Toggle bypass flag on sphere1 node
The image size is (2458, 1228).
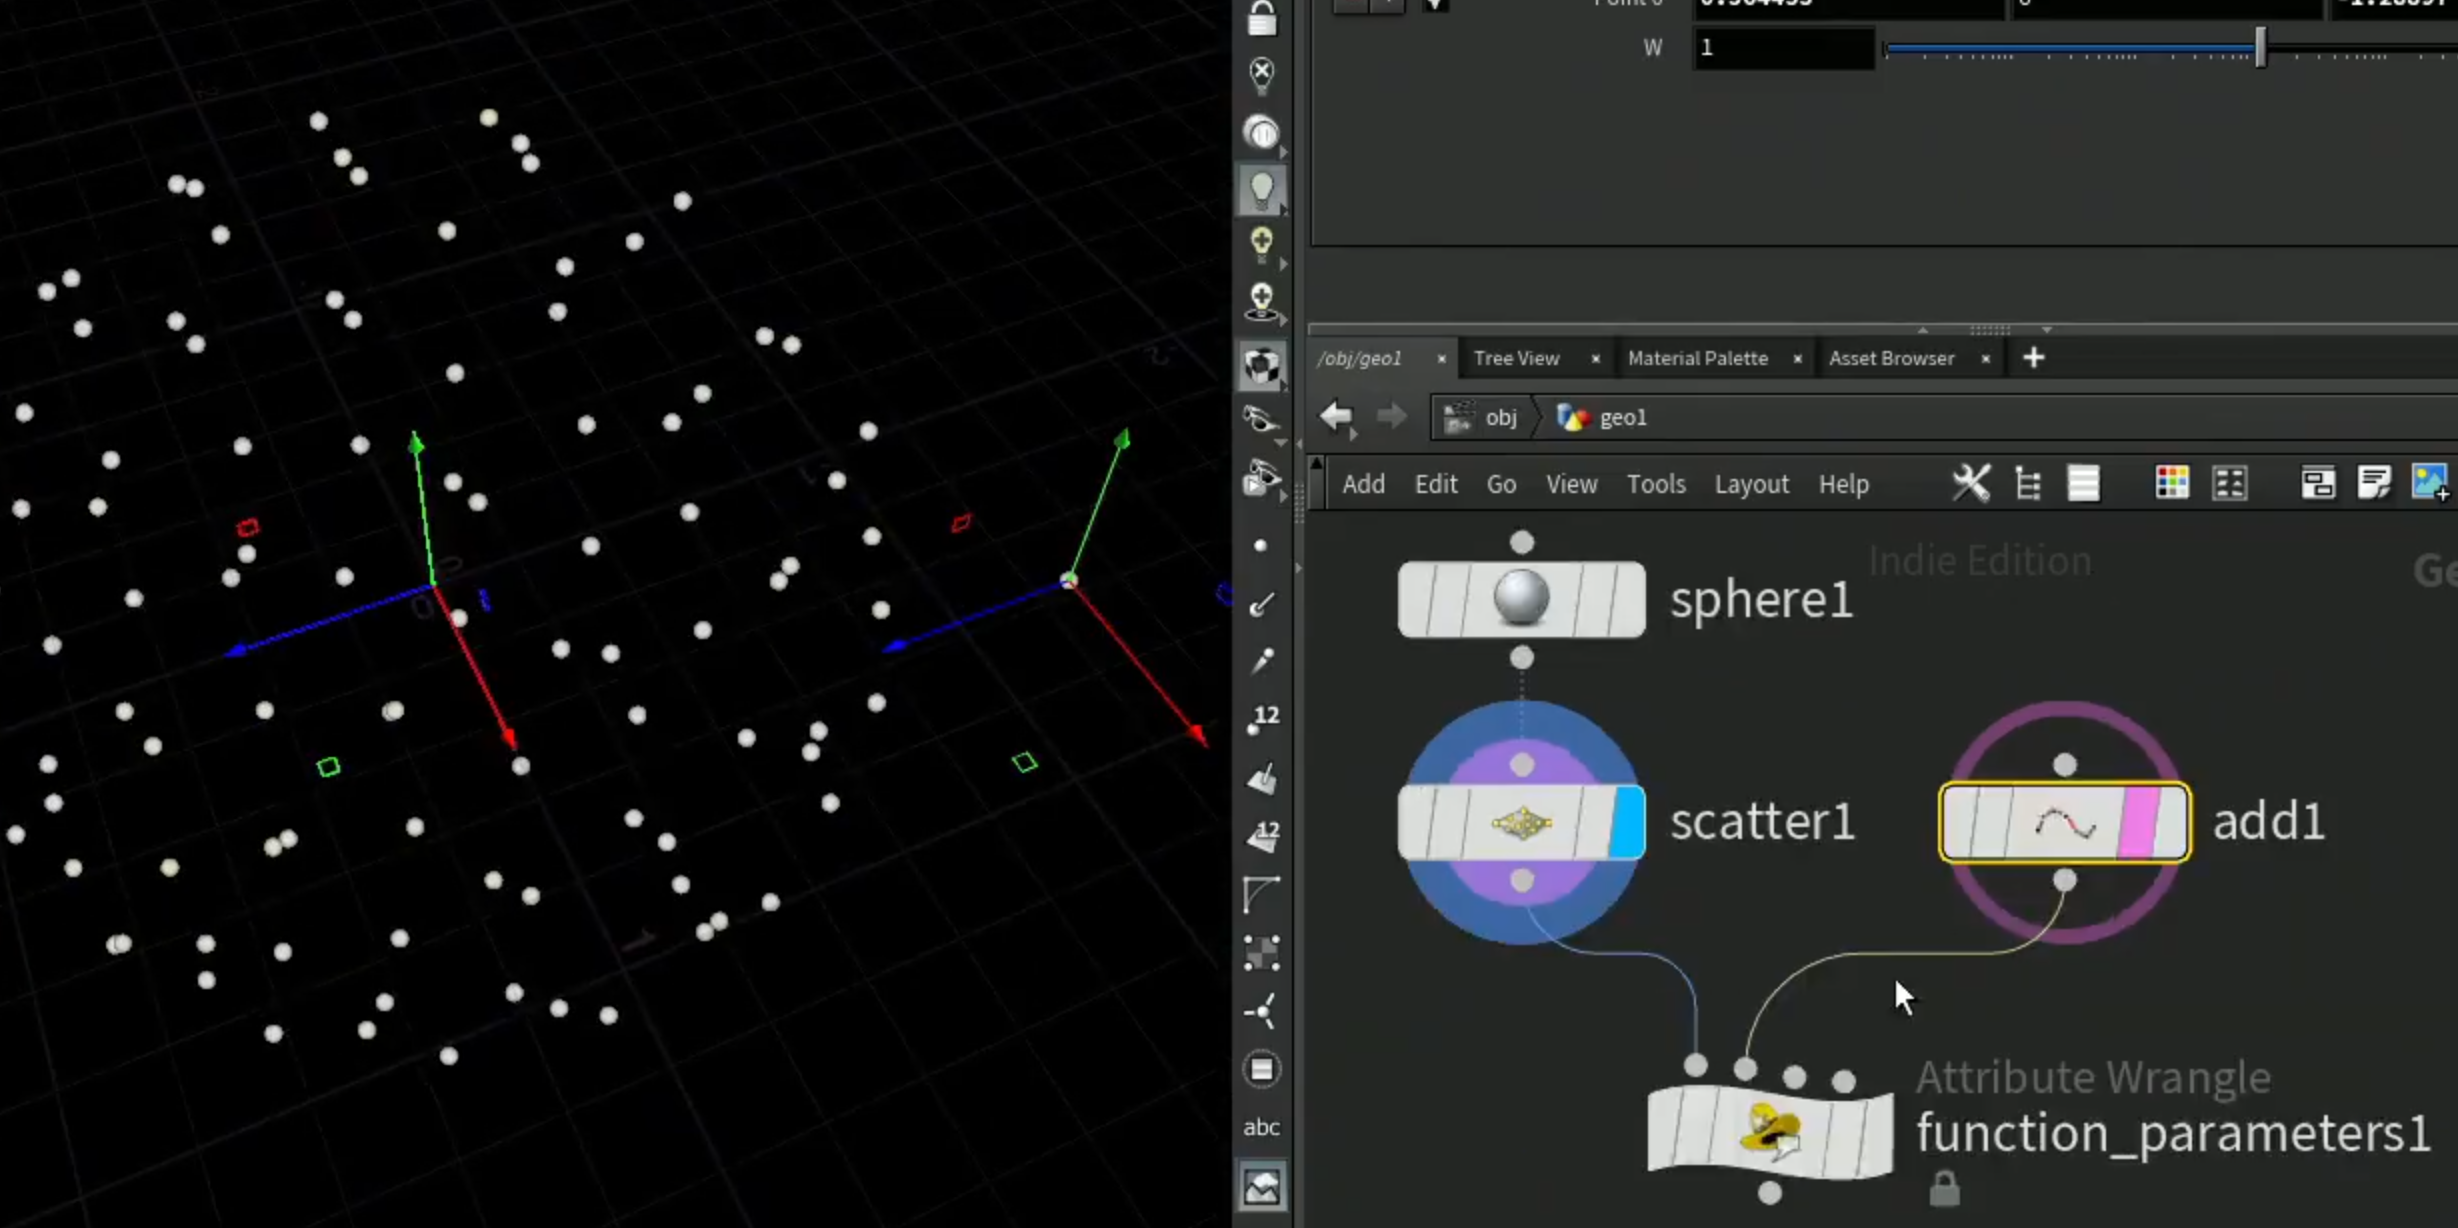point(1416,599)
